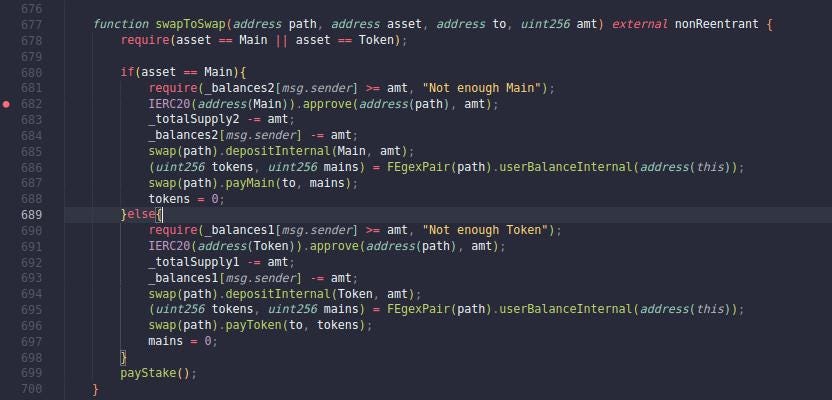Place cursor on payToken call
Screen dimensions: 832x400
click(x=252, y=325)
